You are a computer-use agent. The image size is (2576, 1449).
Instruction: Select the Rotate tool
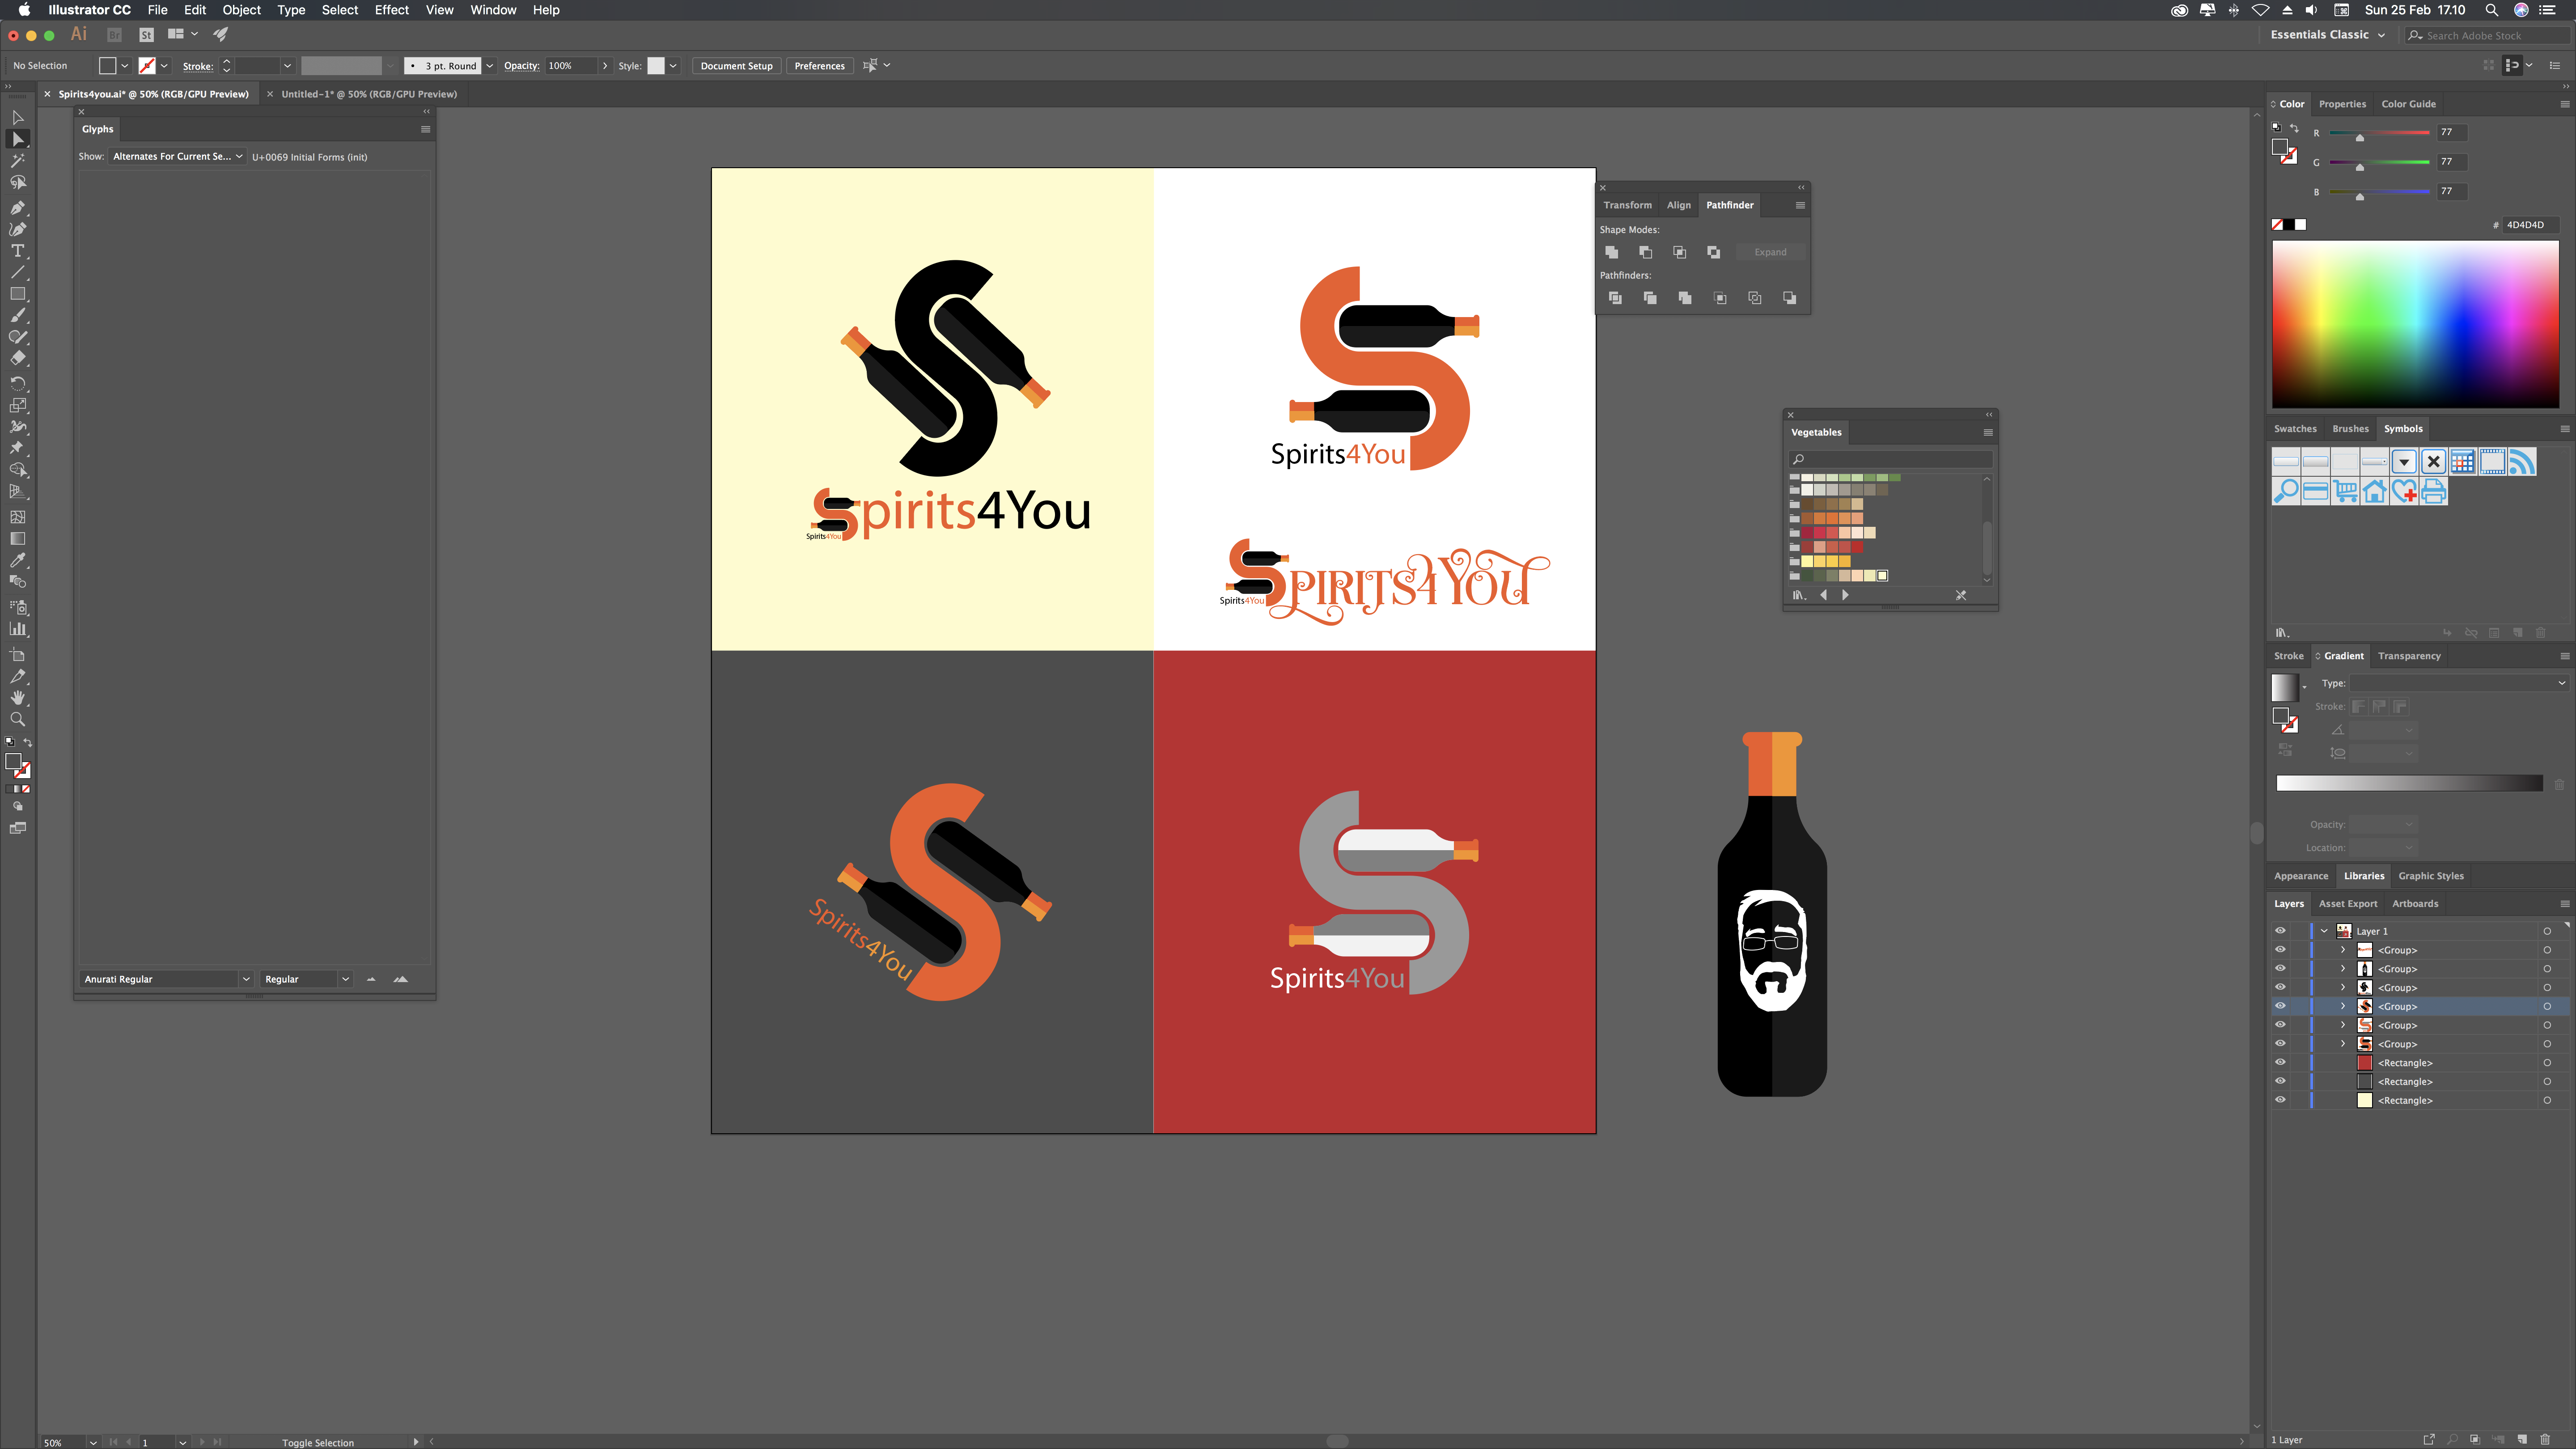tap(17, 384)
